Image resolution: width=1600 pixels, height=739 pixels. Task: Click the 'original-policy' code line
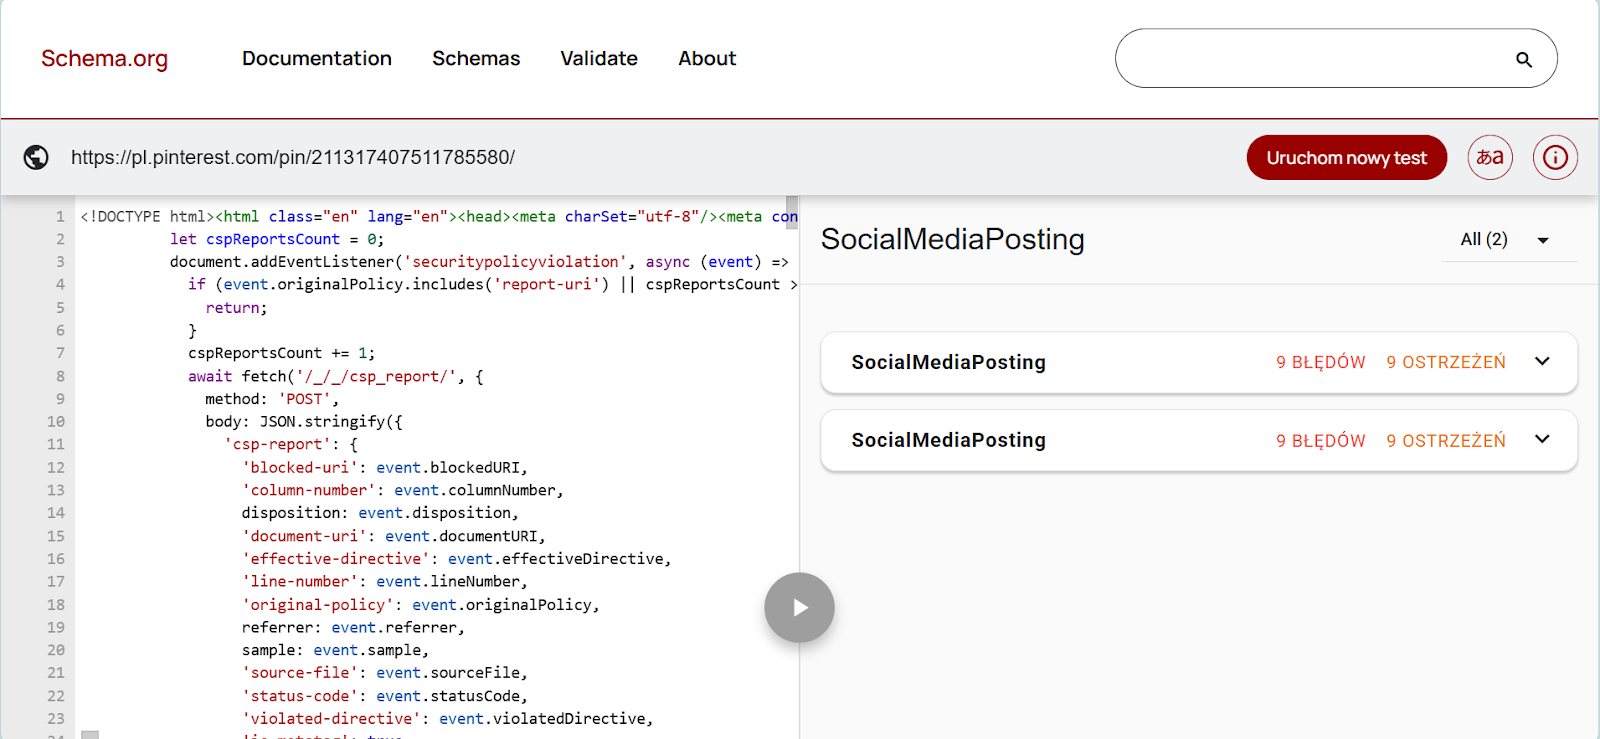coord(421,605)
